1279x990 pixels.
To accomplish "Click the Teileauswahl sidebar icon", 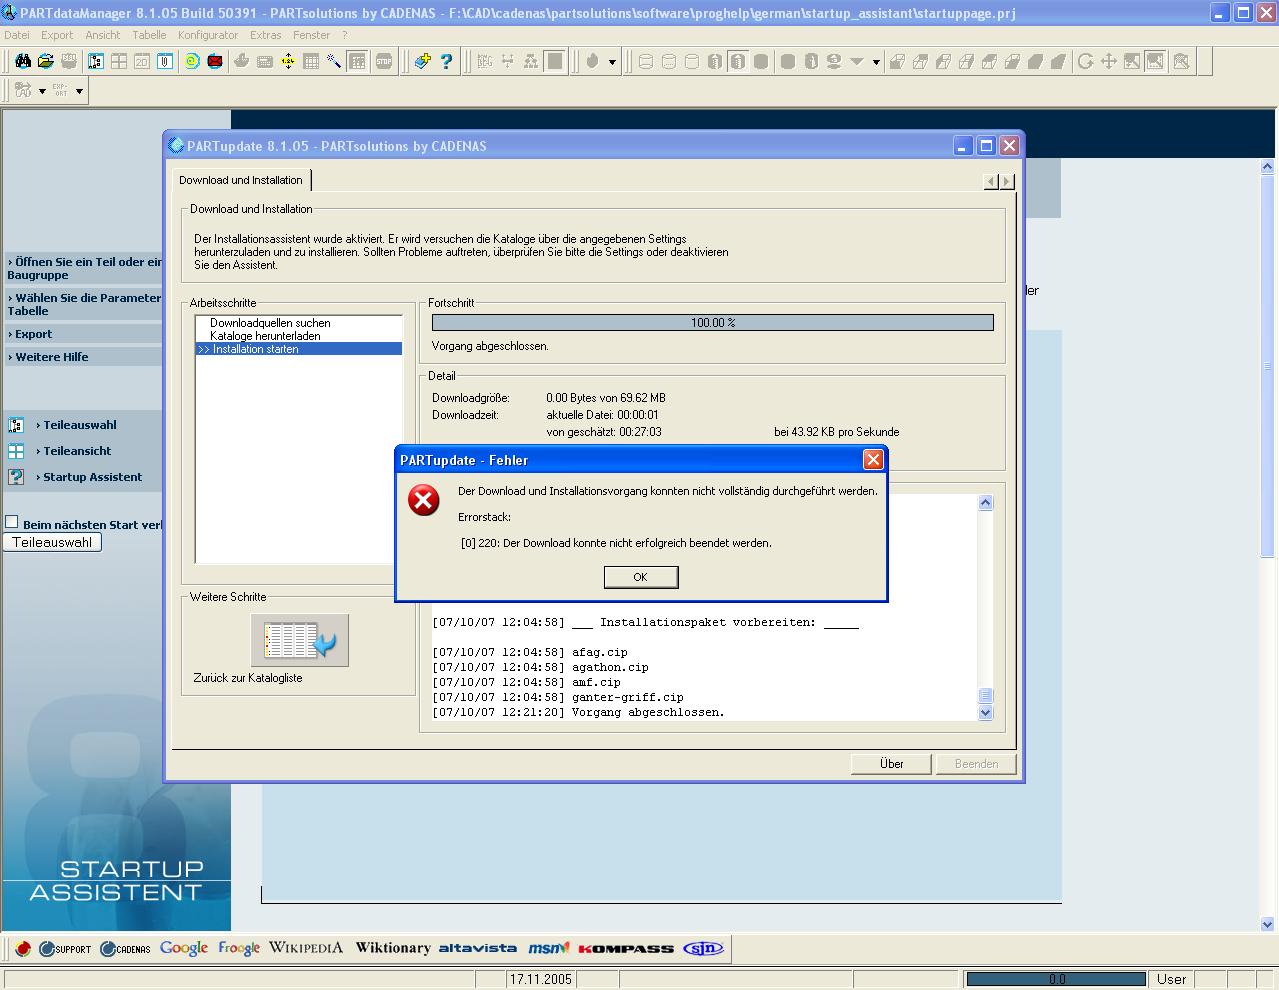I will [16, 425].
